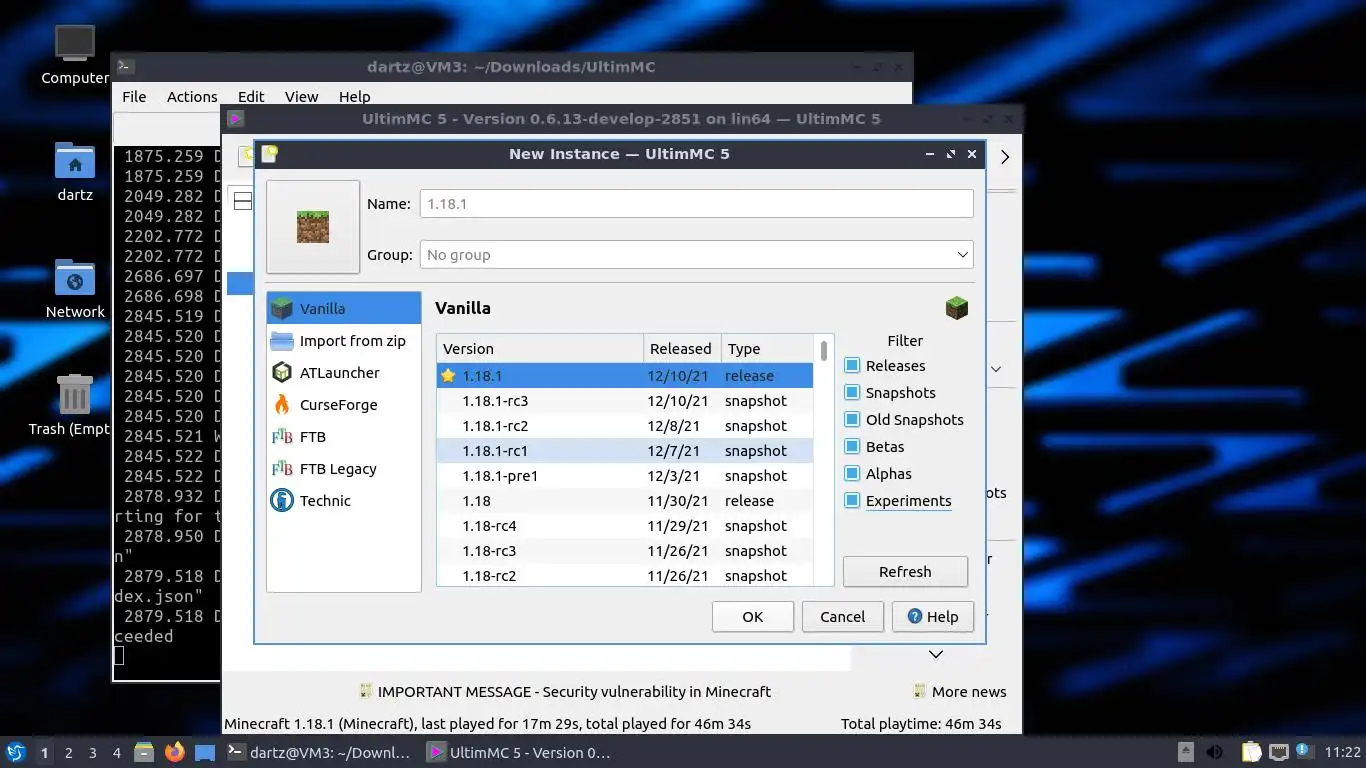The image size is (1366, 768).
Task: Expand the down arrow above More news
Action: click(x=936, y=654)
